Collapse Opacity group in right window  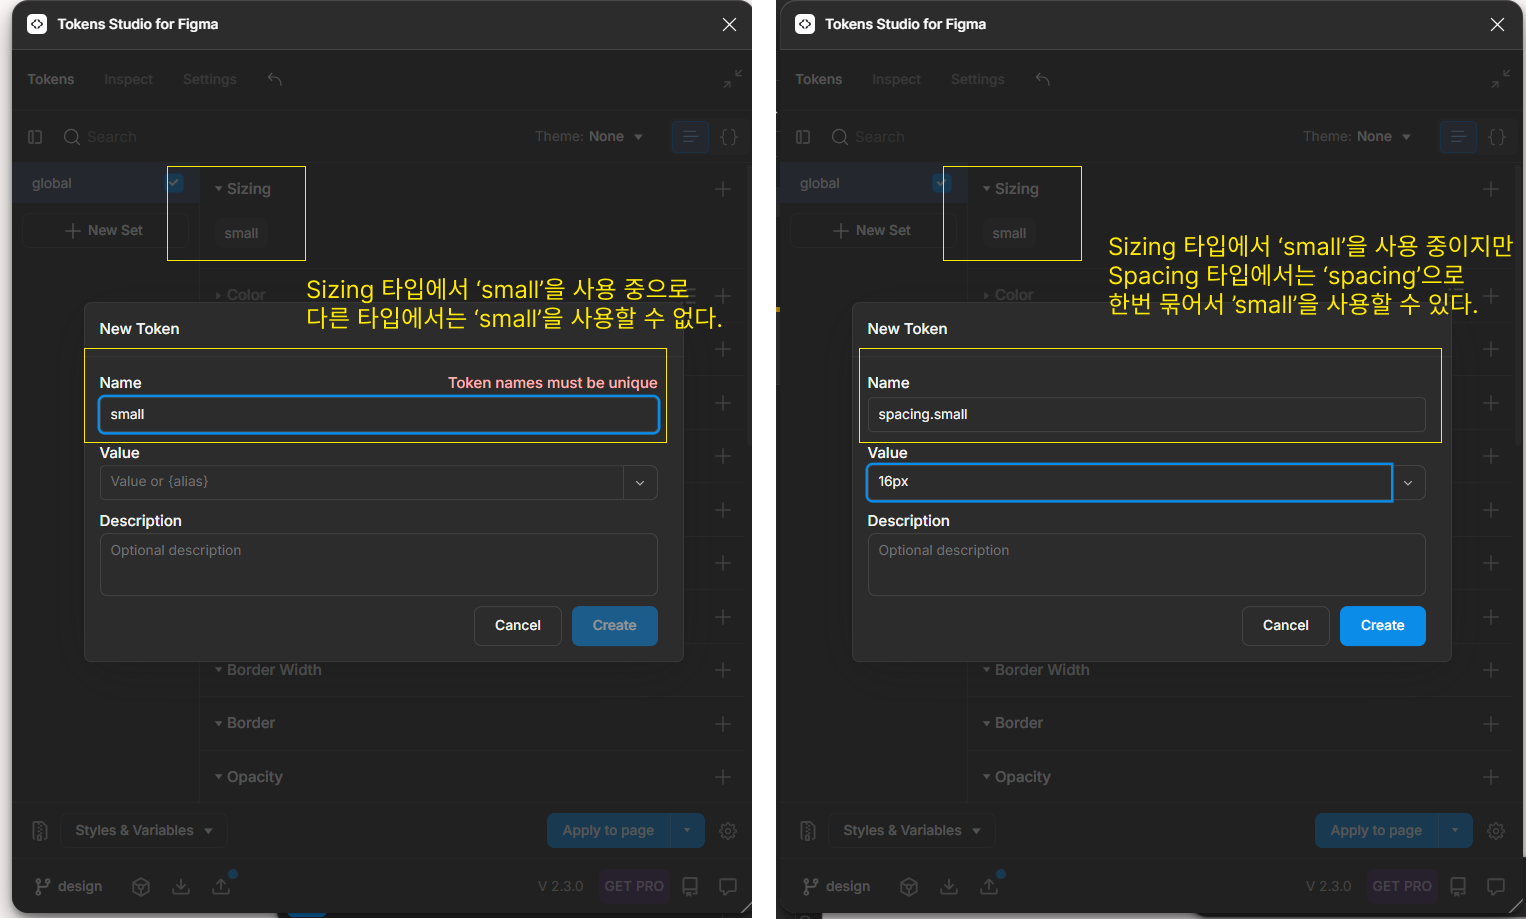click(x=1017, y=777)
